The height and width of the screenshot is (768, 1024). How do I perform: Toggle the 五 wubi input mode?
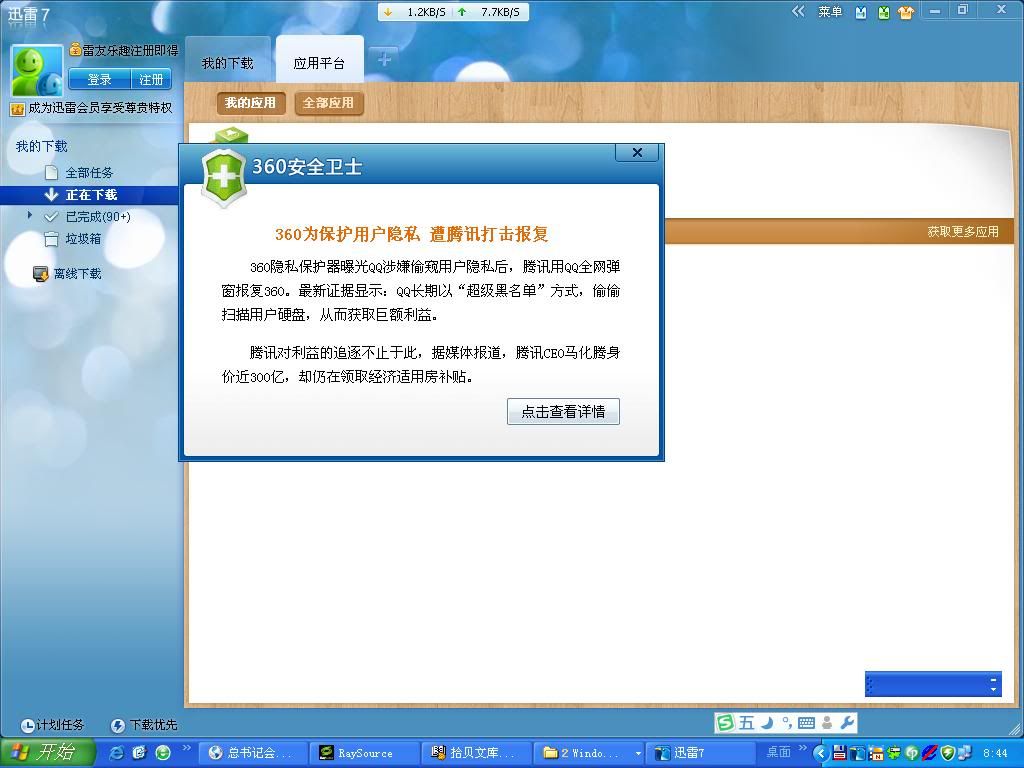point(747,722)
